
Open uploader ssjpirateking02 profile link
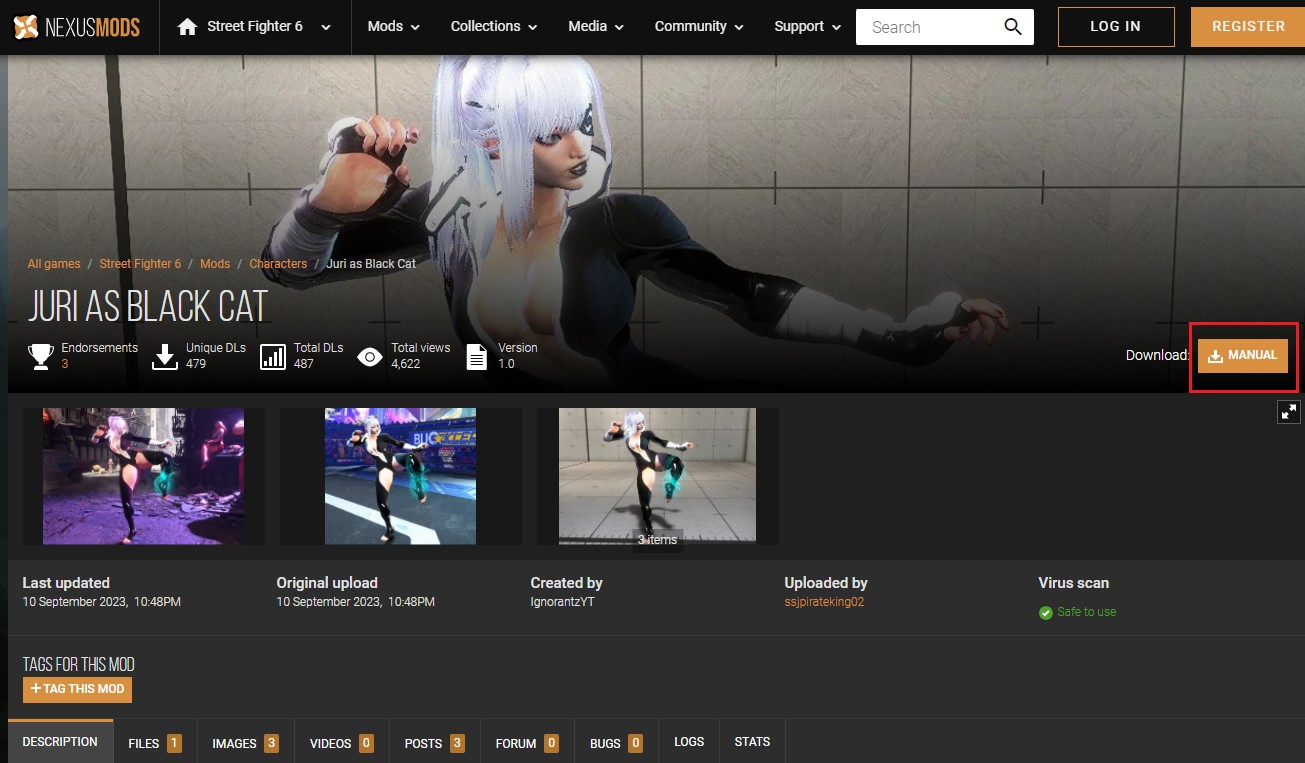pyautogui.click(x=824, y=602)
